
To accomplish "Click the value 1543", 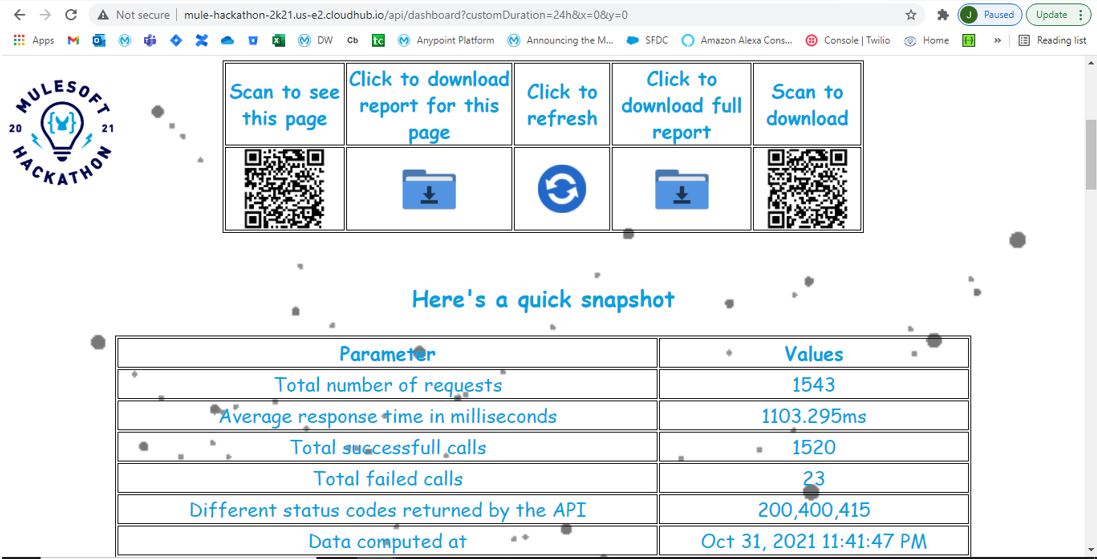I will click(x=814, y=385).
